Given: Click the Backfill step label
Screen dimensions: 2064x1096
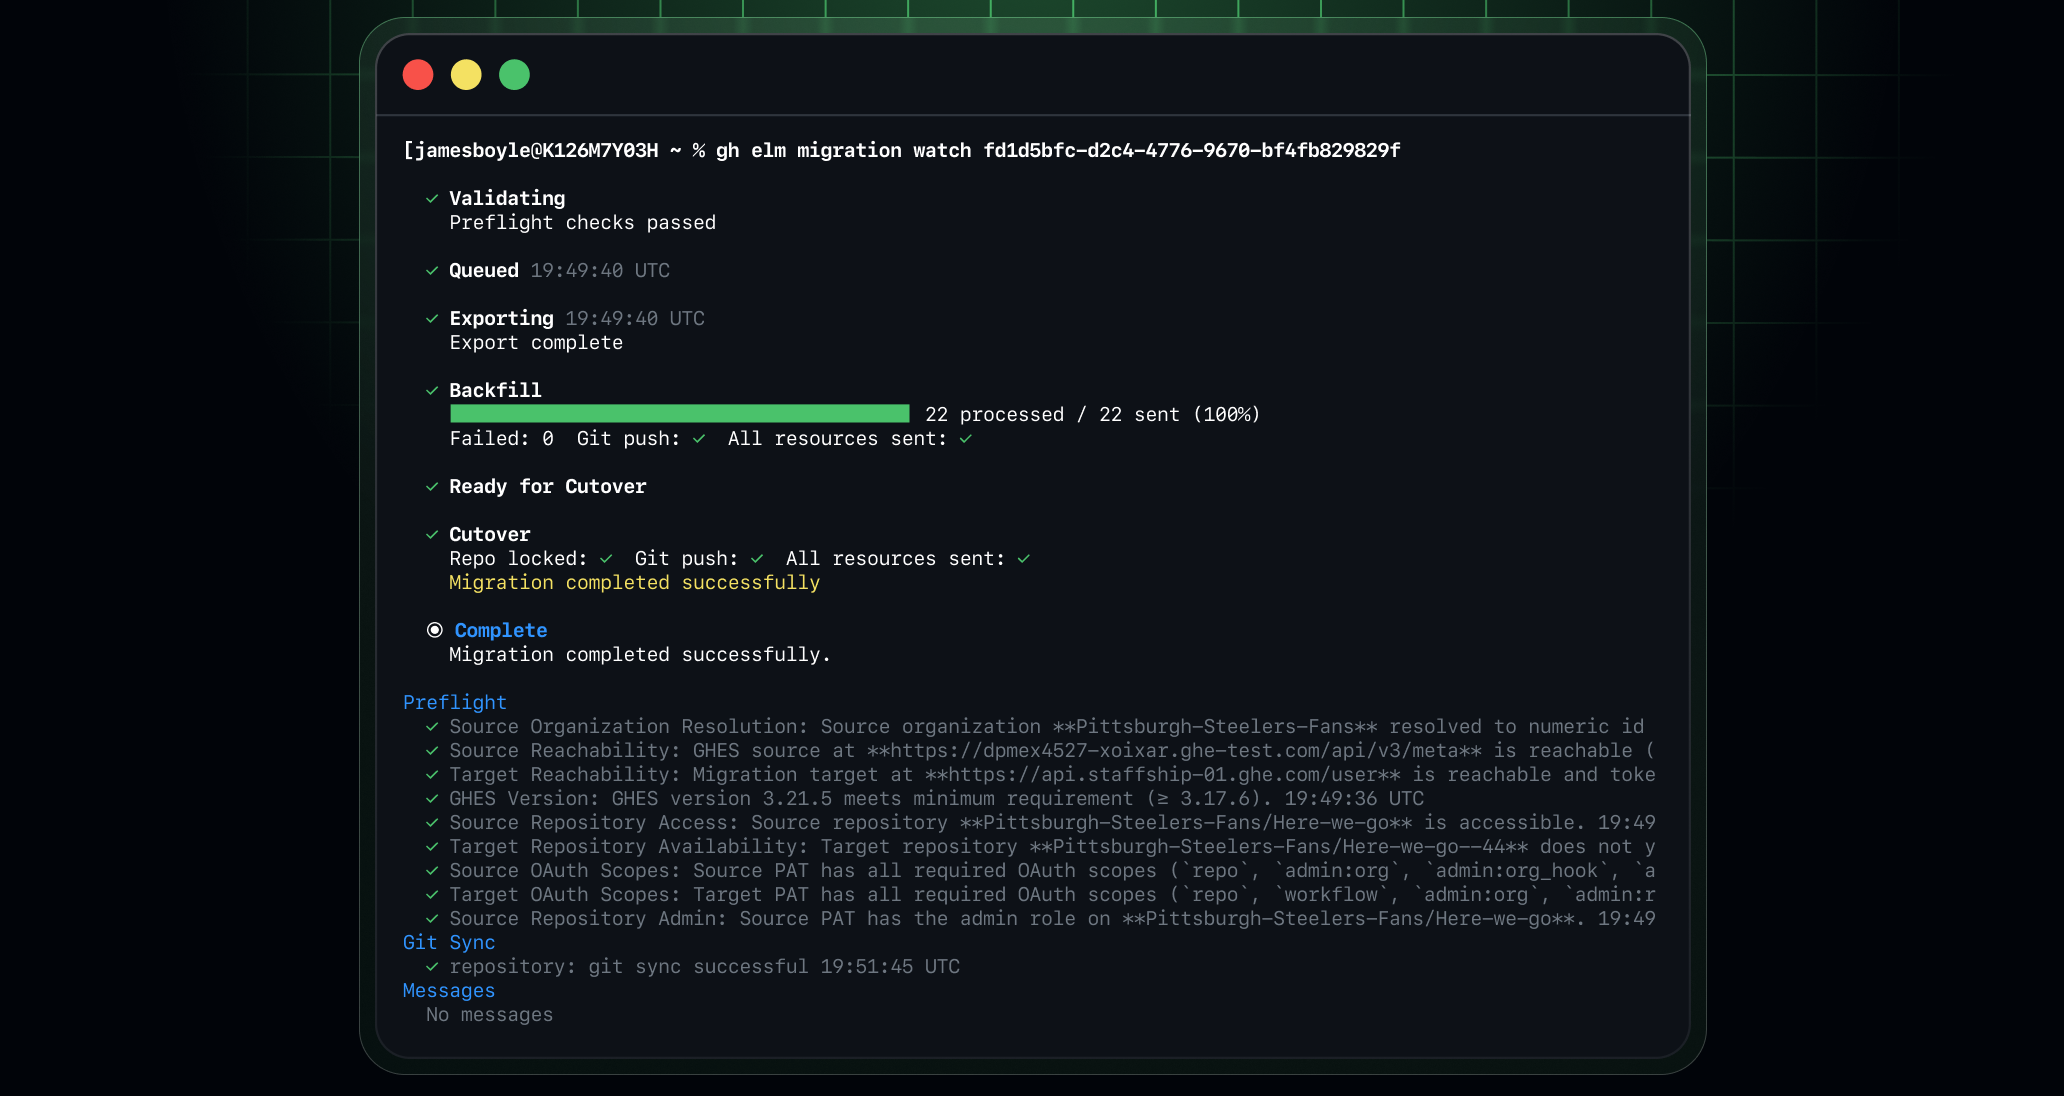Looking at the screenshot, I should click(495, 391).
